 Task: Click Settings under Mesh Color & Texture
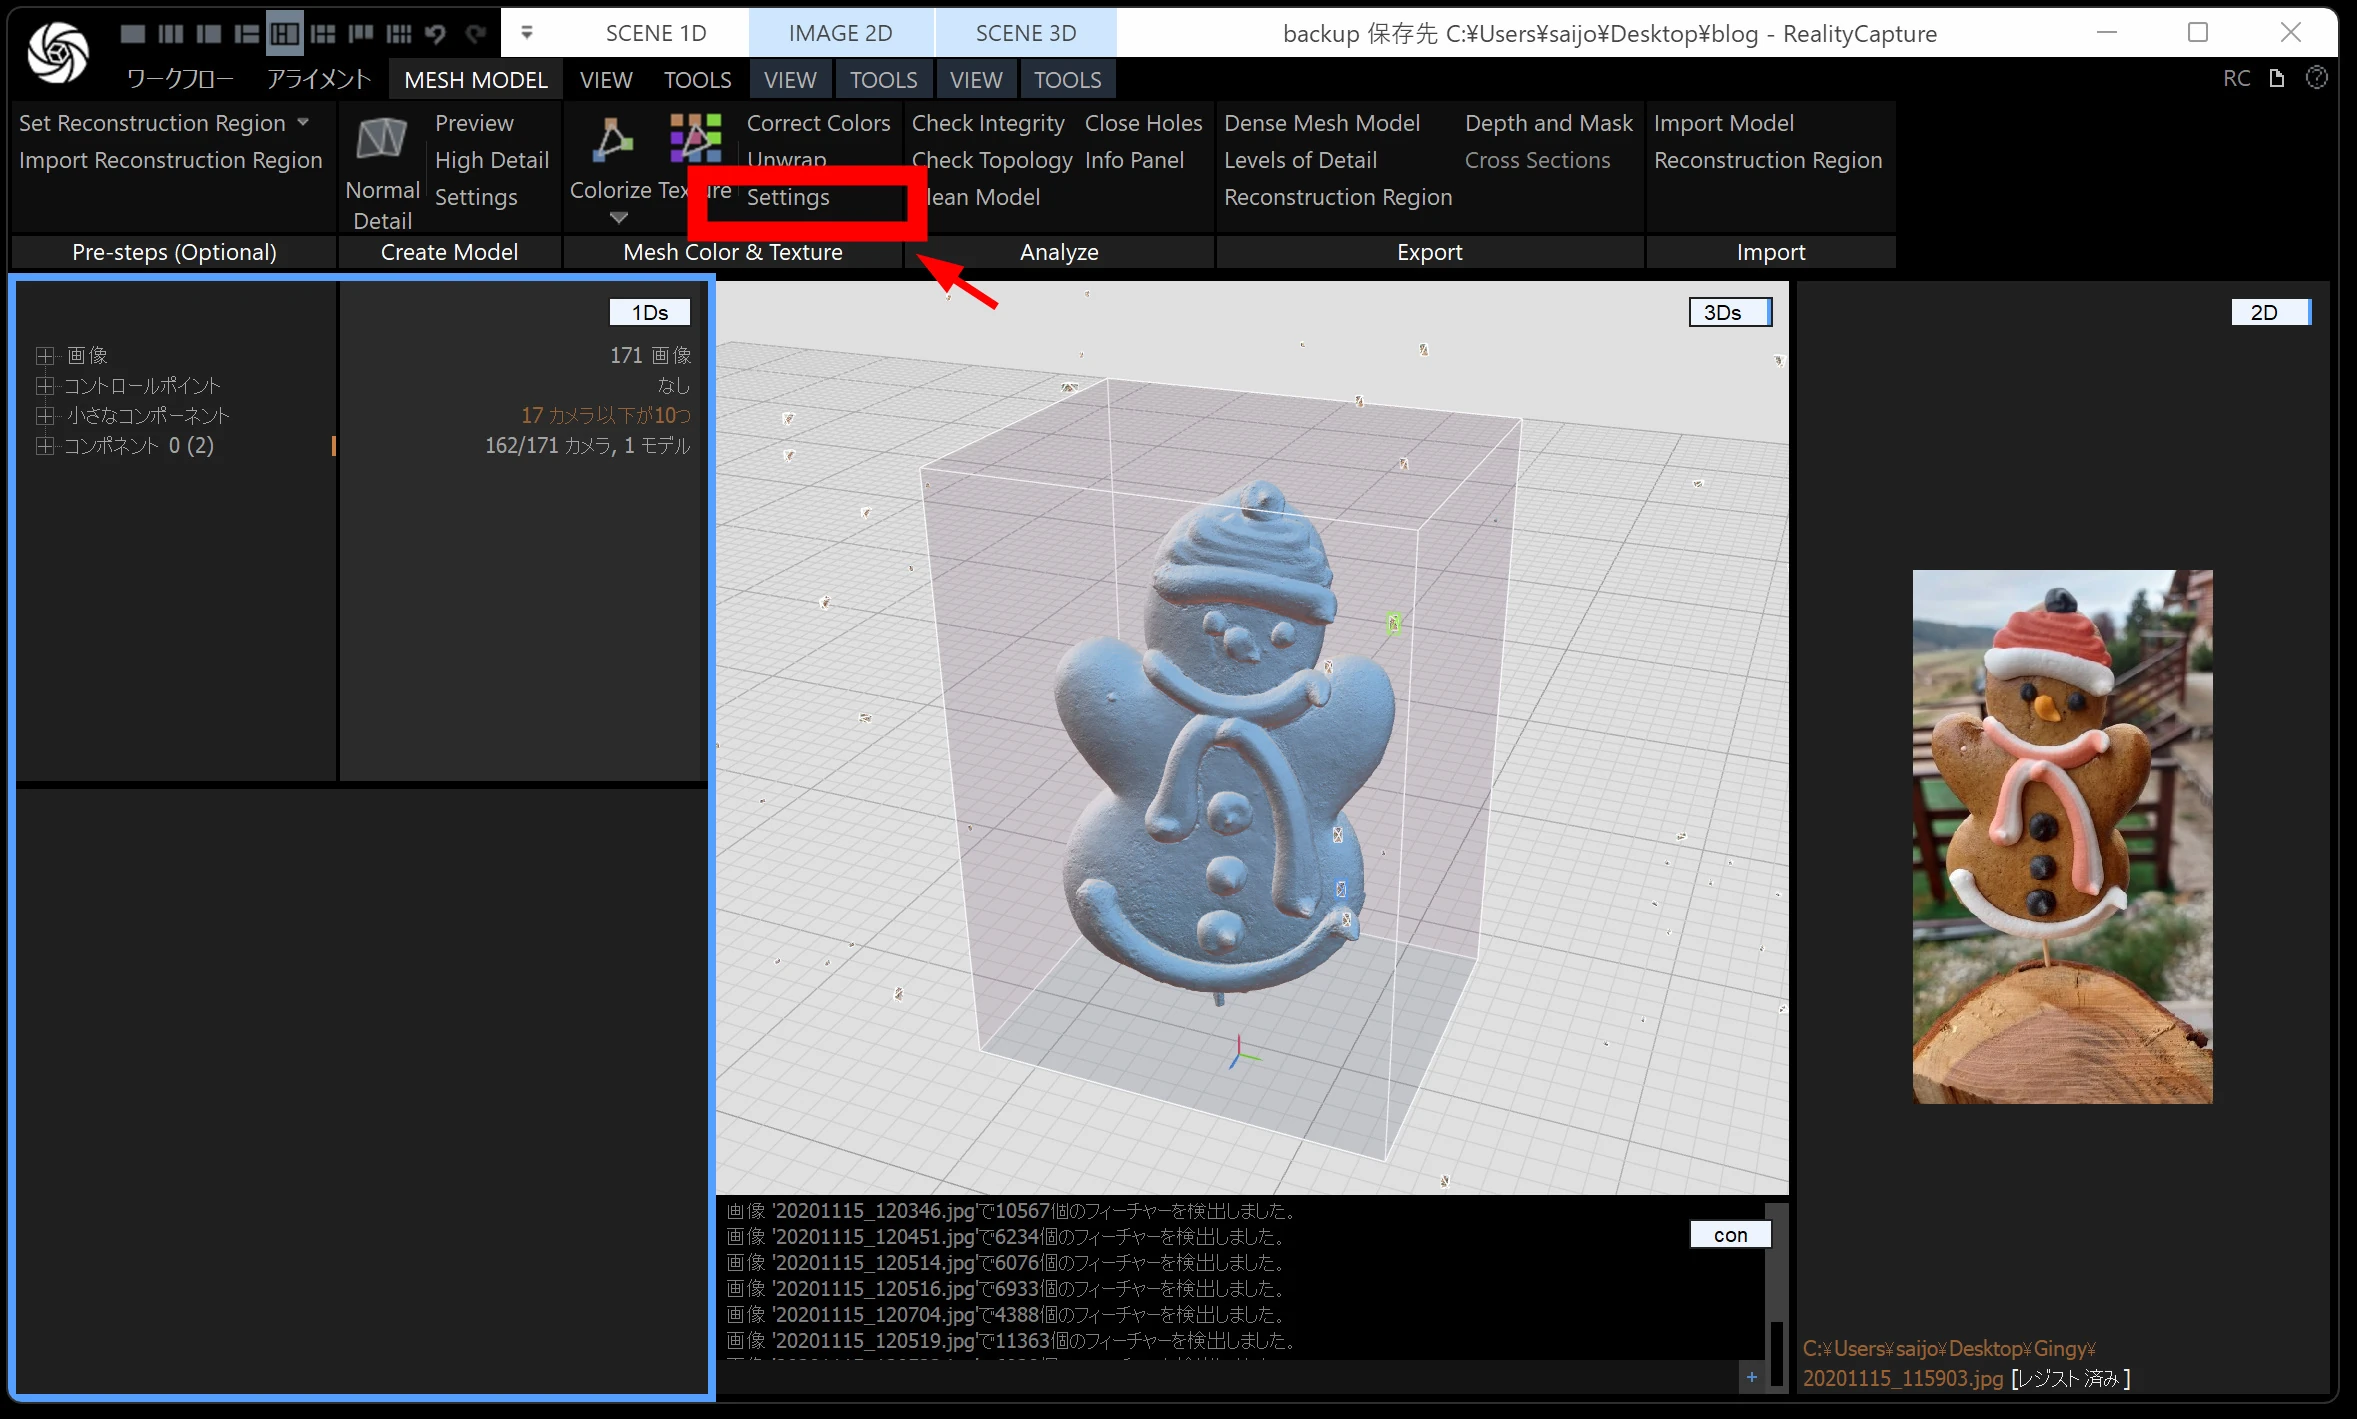tap(788, 198)
